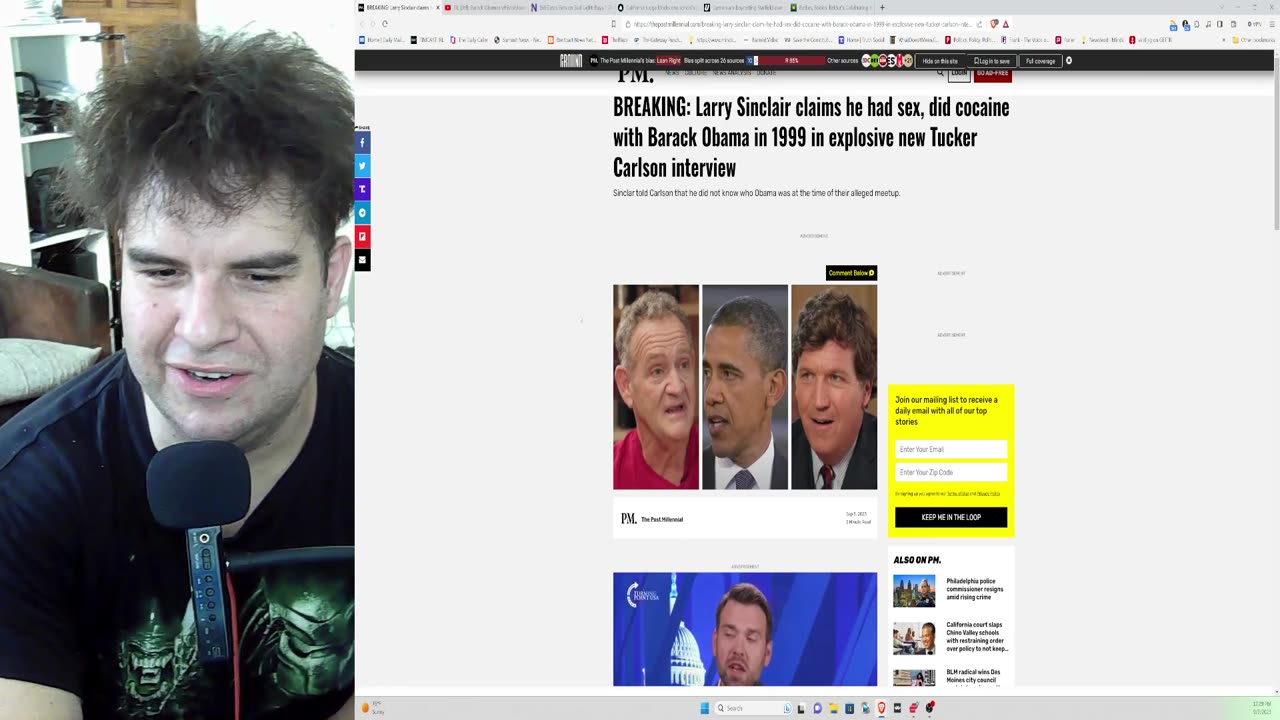The width and height of the screenshot is (1280, 720).
Task: Switch to the third browser tab
Action: tap(570, 7)
